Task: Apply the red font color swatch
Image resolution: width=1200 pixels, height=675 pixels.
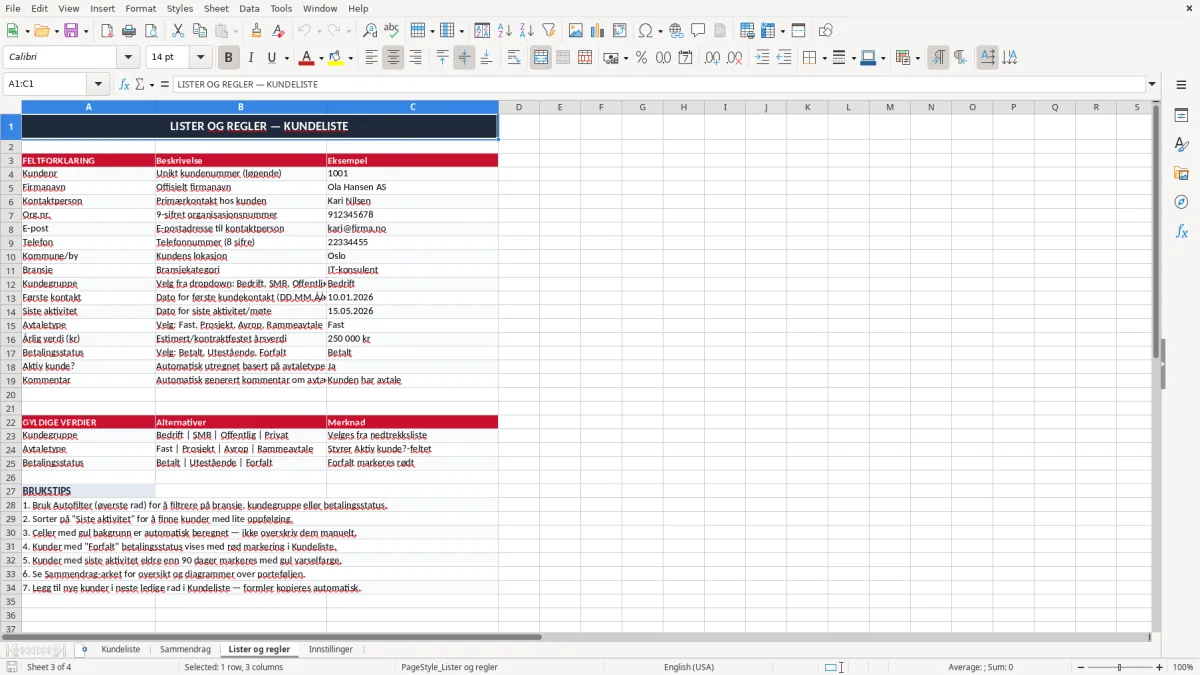Action: [x=307, y=58]
